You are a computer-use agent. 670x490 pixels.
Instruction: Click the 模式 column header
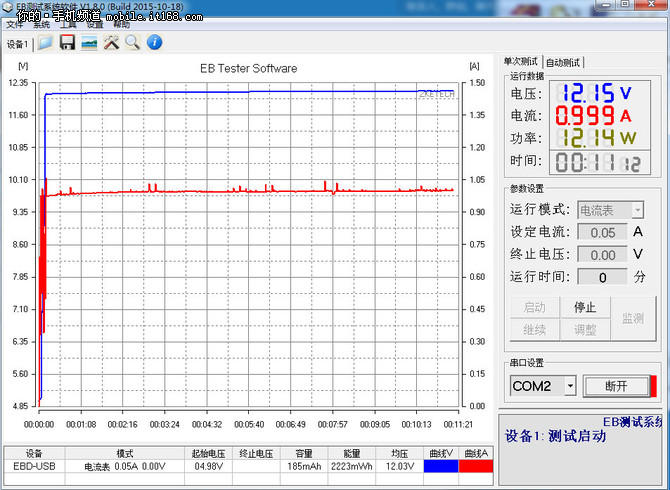125,453
